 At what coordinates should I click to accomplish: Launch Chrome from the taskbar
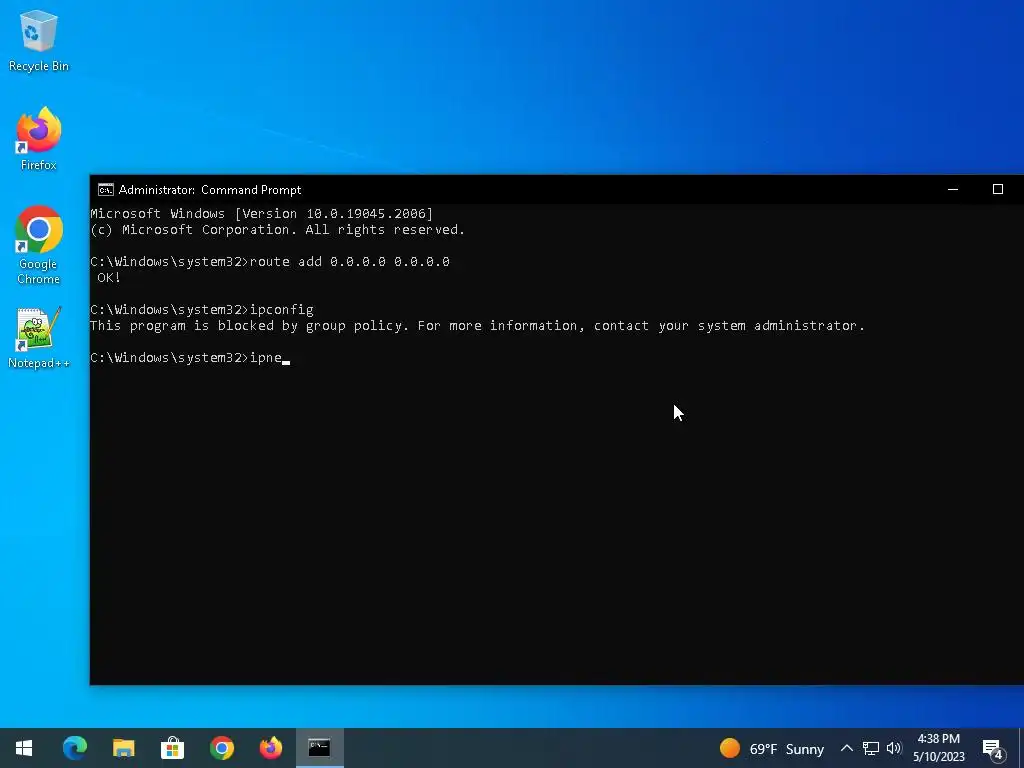click(x=222, y=748)
